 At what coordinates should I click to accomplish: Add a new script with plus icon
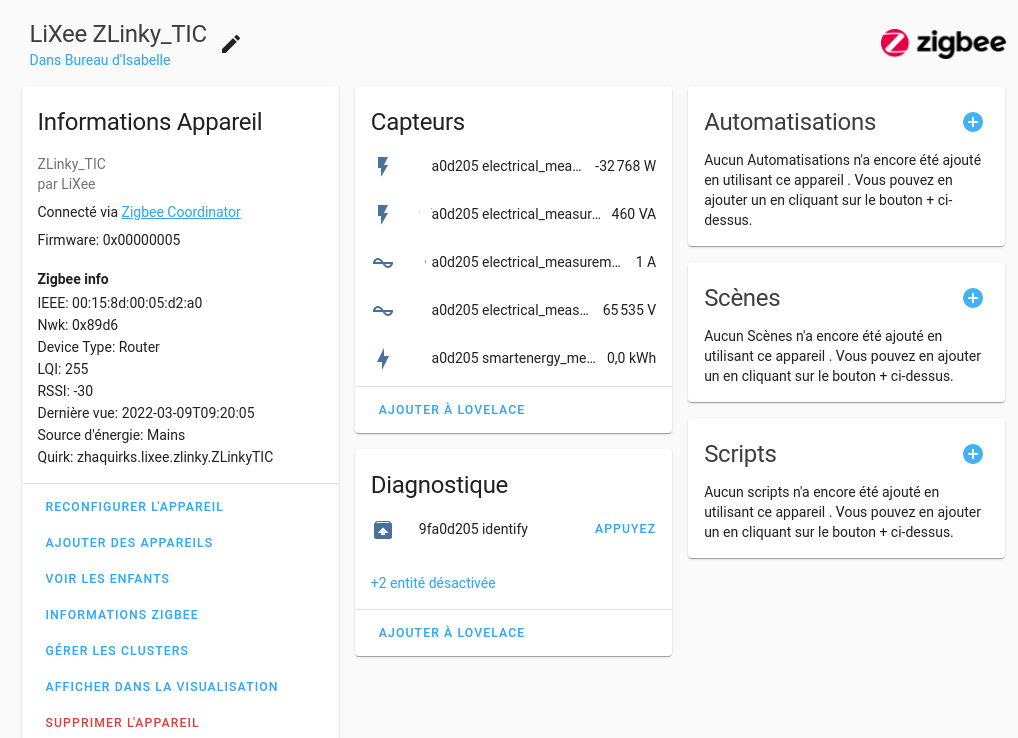973,454
